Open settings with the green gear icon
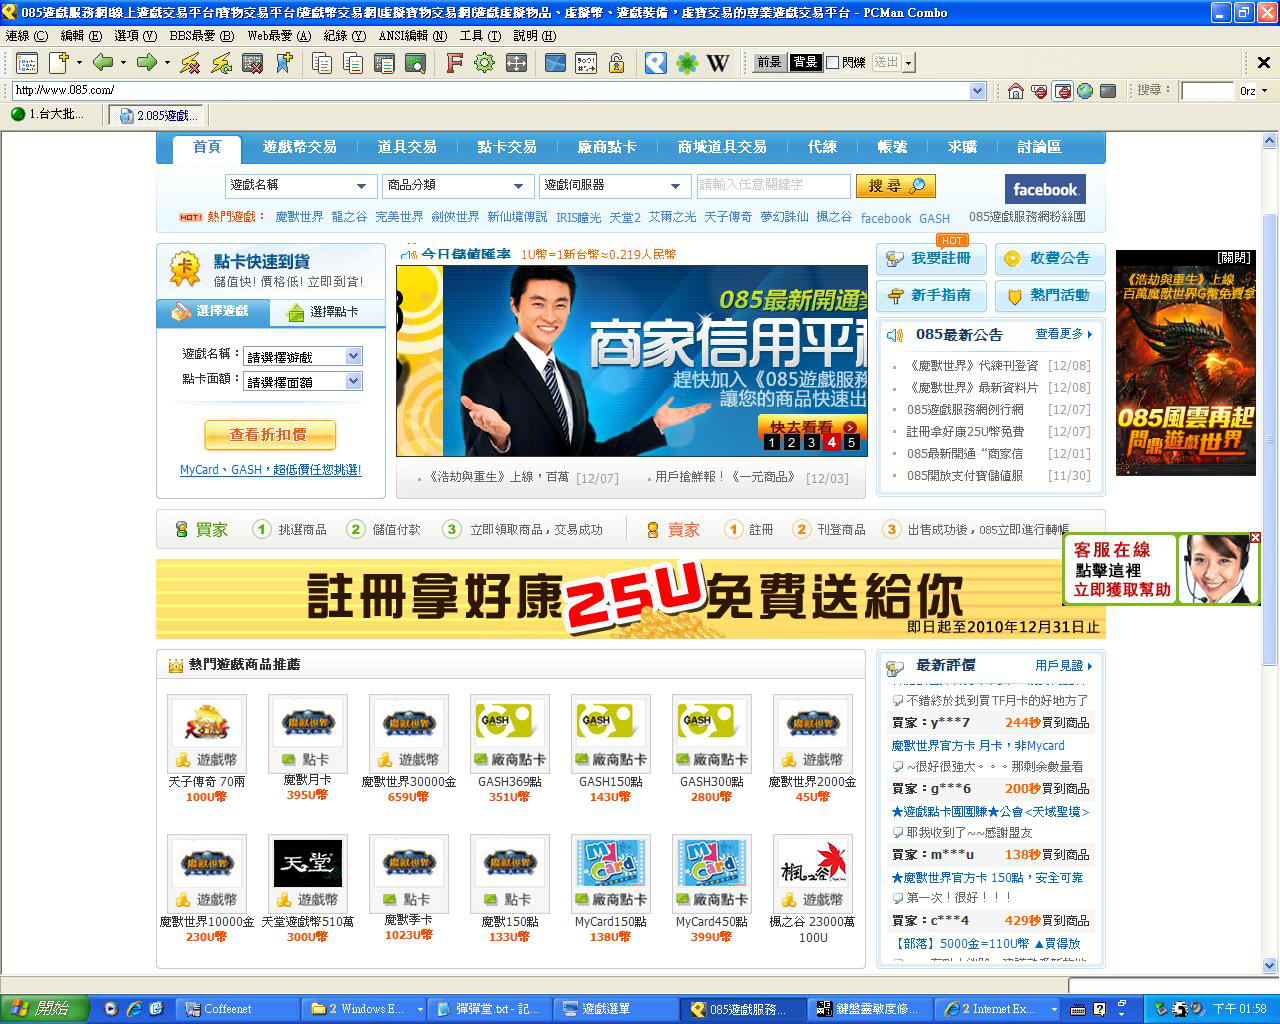Screen dimensions: 1280x1024 485,64
